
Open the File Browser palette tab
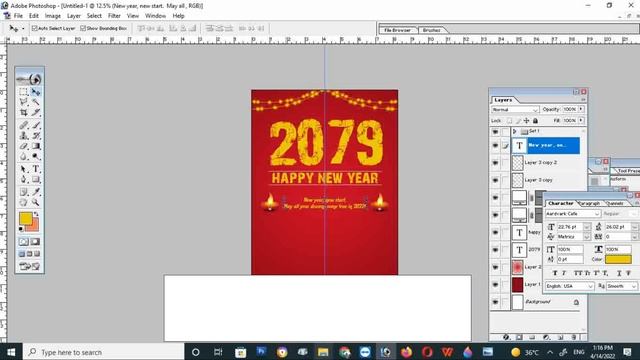tap(397, 30)
